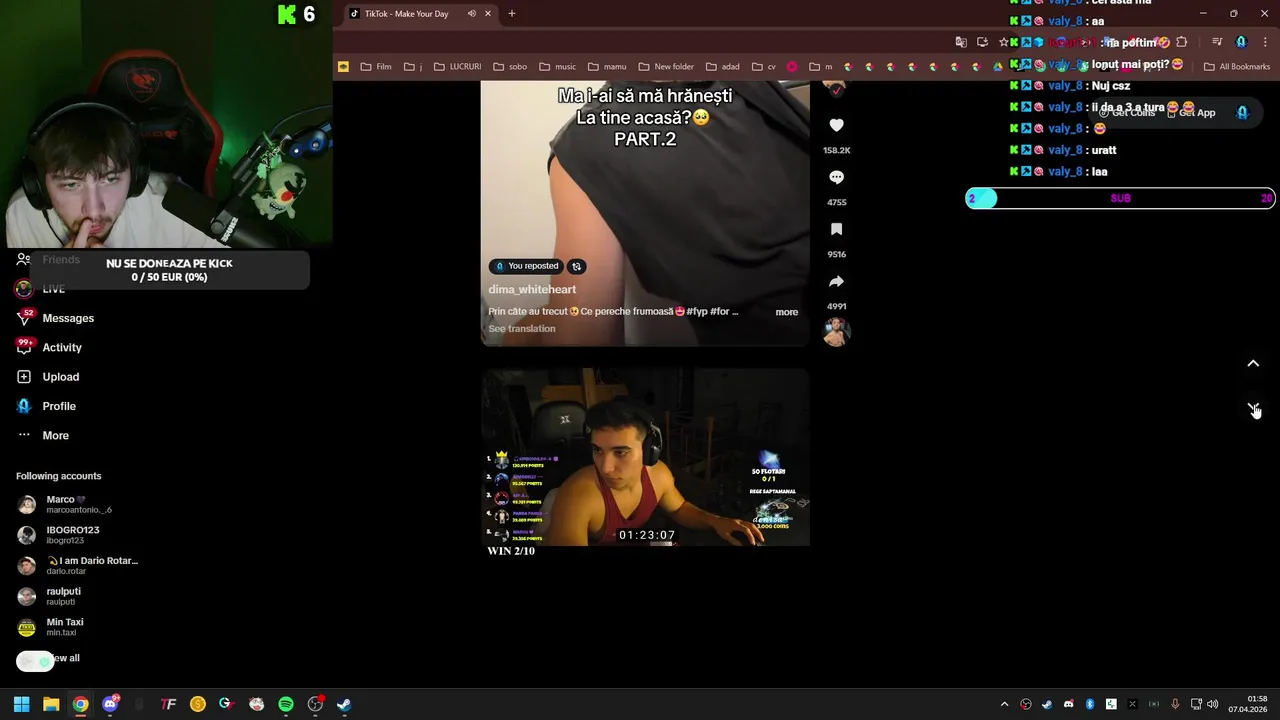Open the 'New folder' bookmarks folder
This screenshot has height=720, width=1280.
[666, 67]
